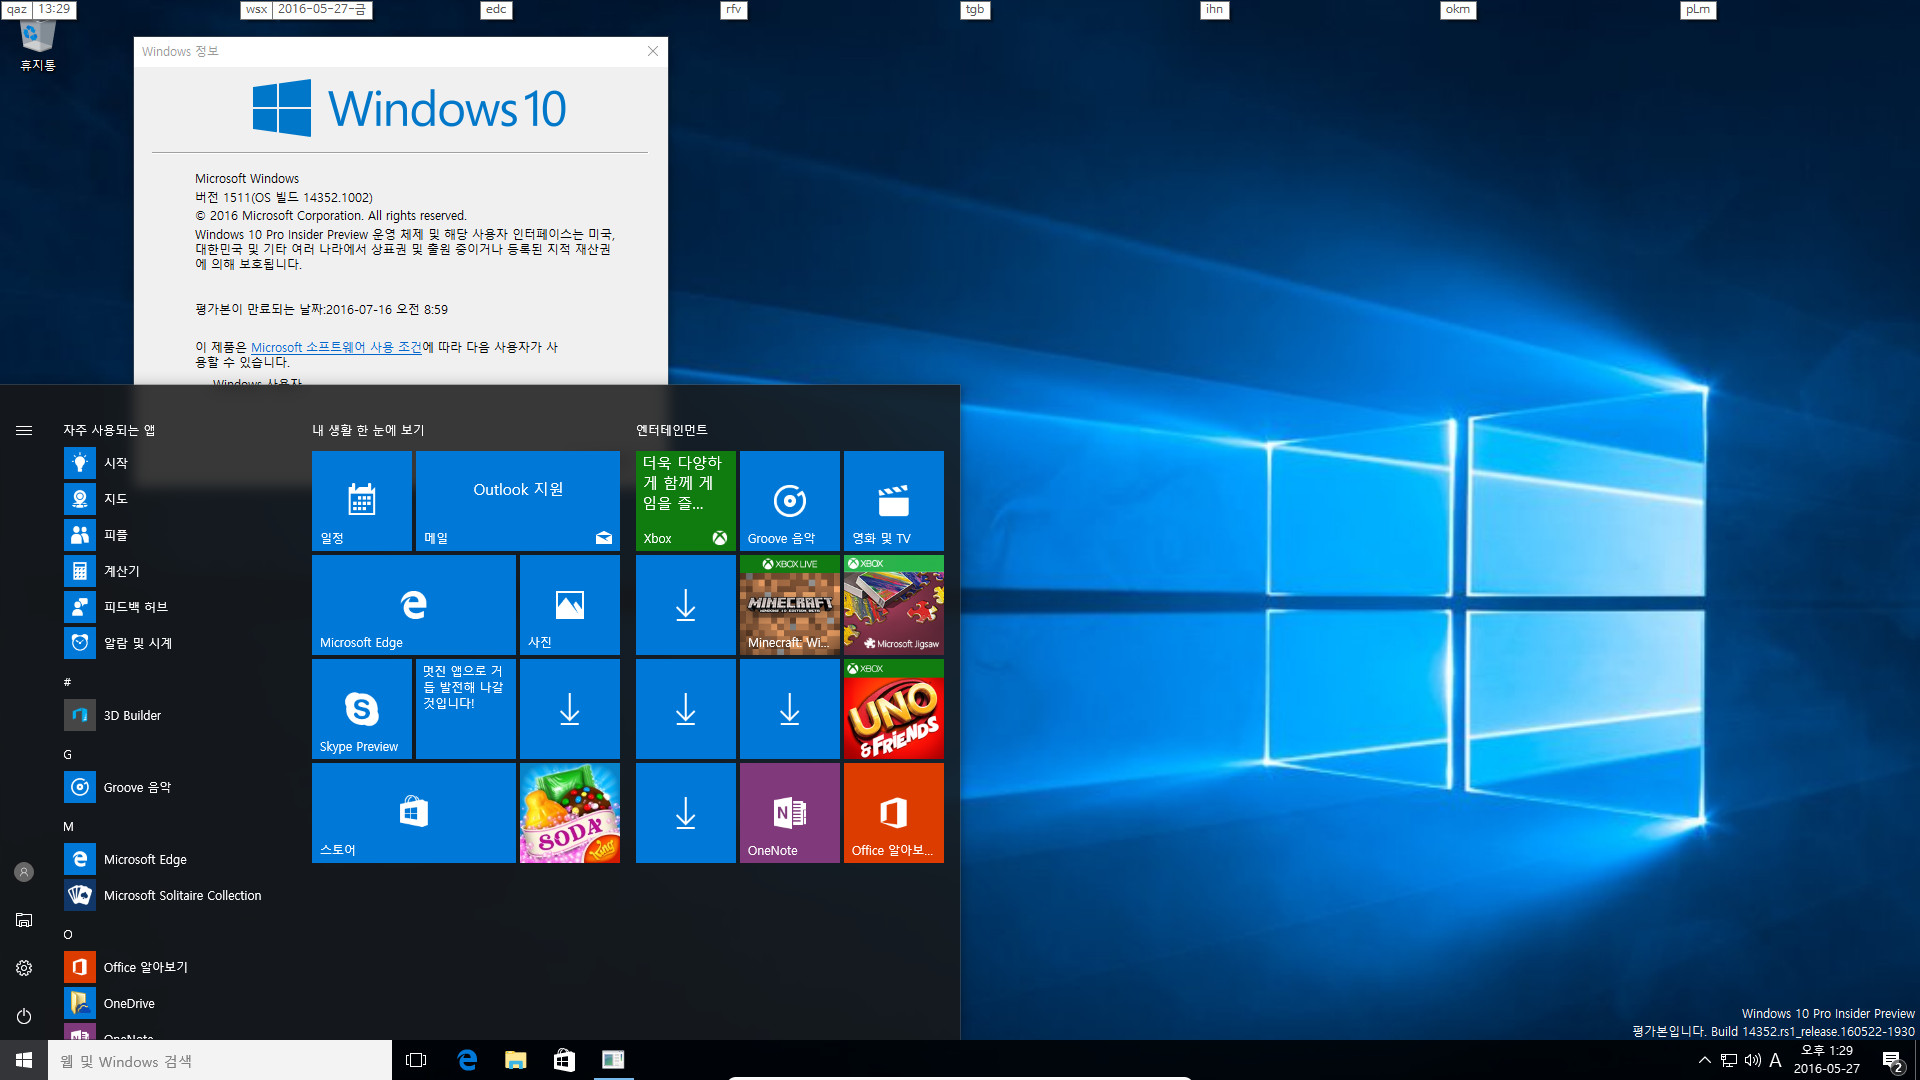Open the Action Center notifications

1892,1060
